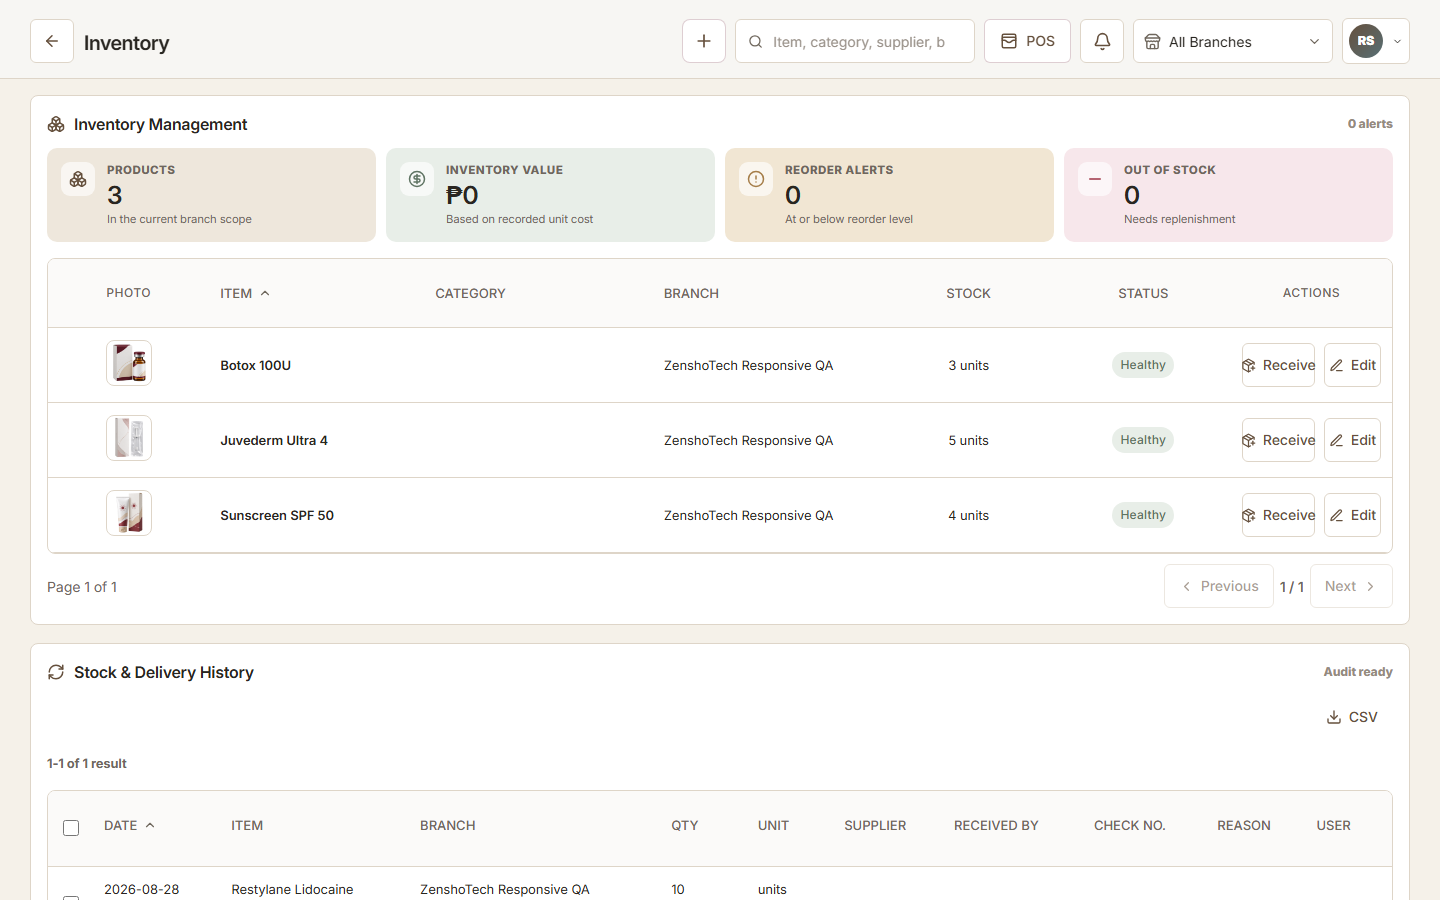Open the Botox 100U product photo
The height and width of the screenshot is (900, 1440).
click(x=129, y=363)
